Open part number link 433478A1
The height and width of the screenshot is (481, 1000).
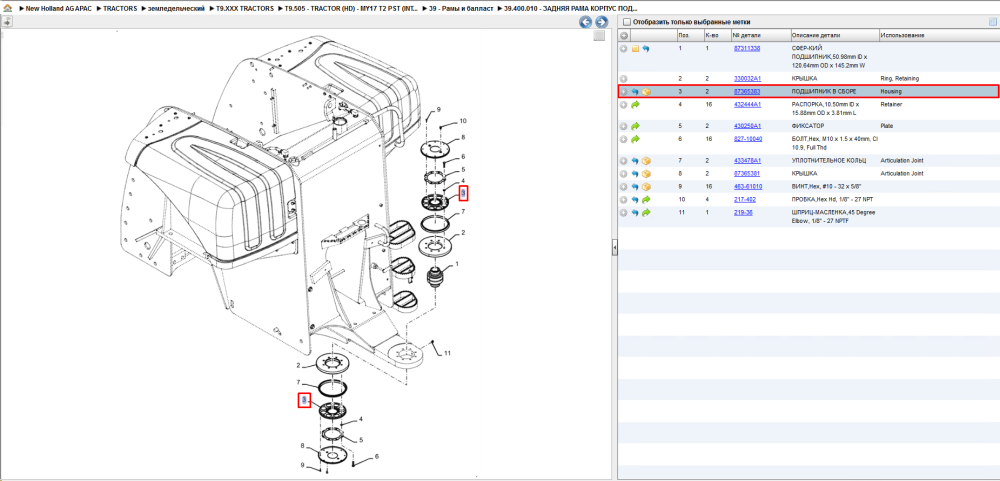click(x=747, y=161)
